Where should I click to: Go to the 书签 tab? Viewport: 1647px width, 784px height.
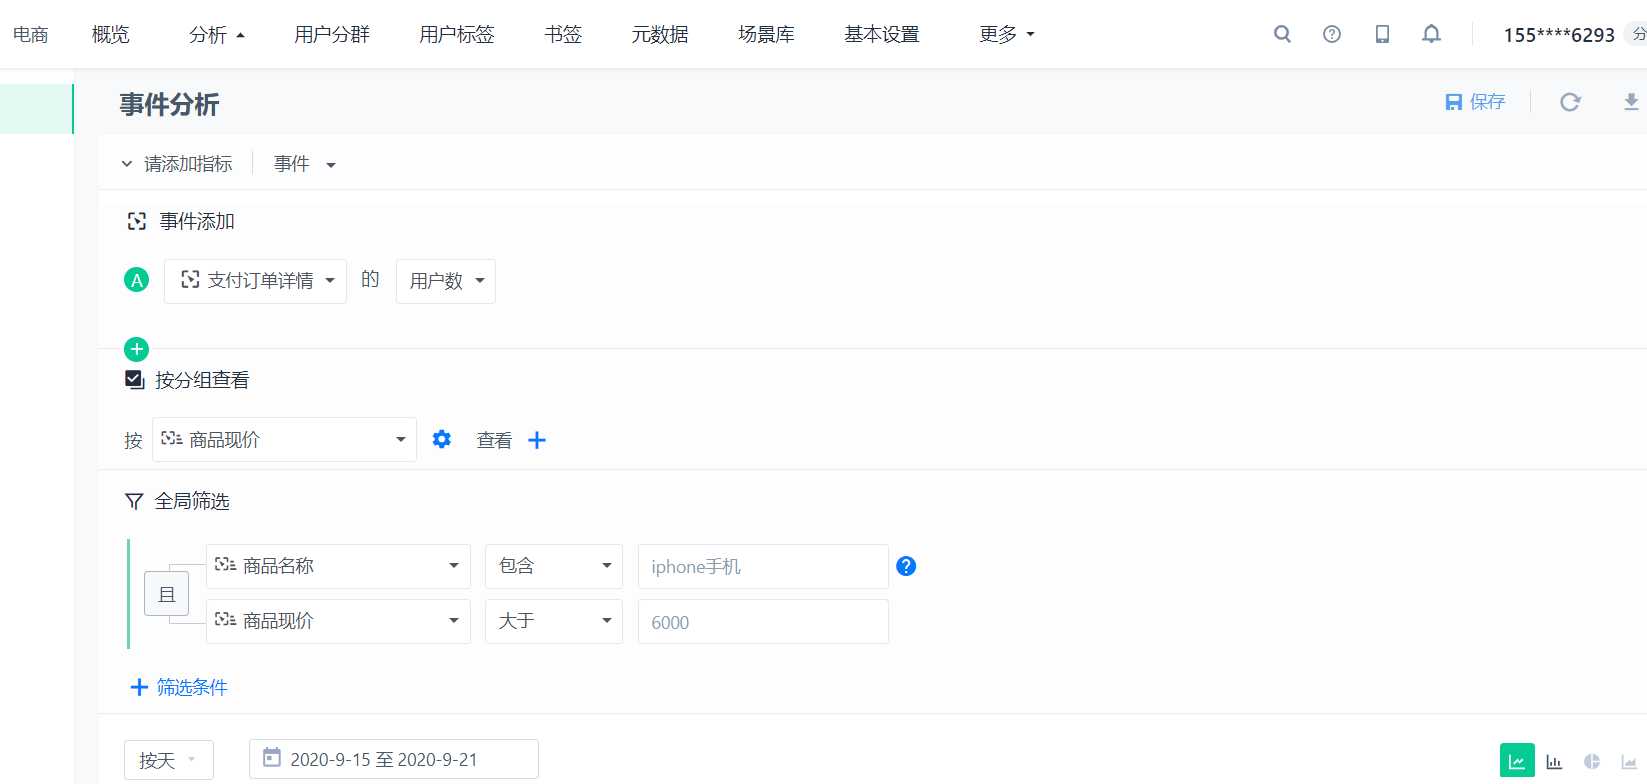pos(563,34)
